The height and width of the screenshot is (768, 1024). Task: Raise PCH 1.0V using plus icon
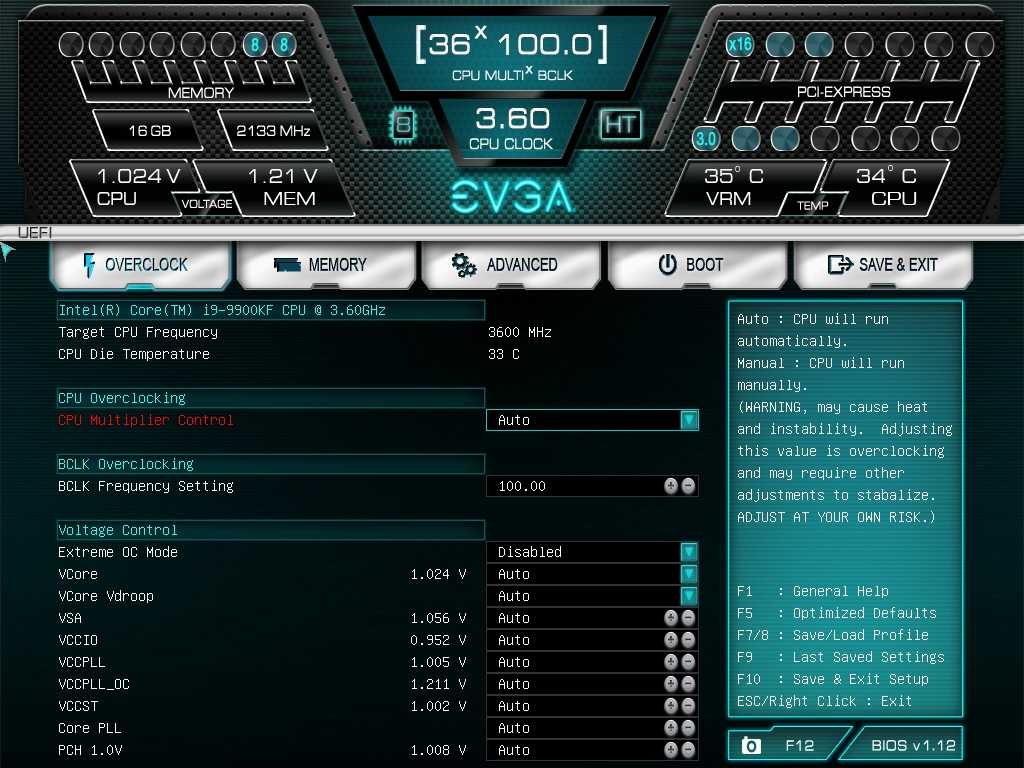click(x=671, y=750)
